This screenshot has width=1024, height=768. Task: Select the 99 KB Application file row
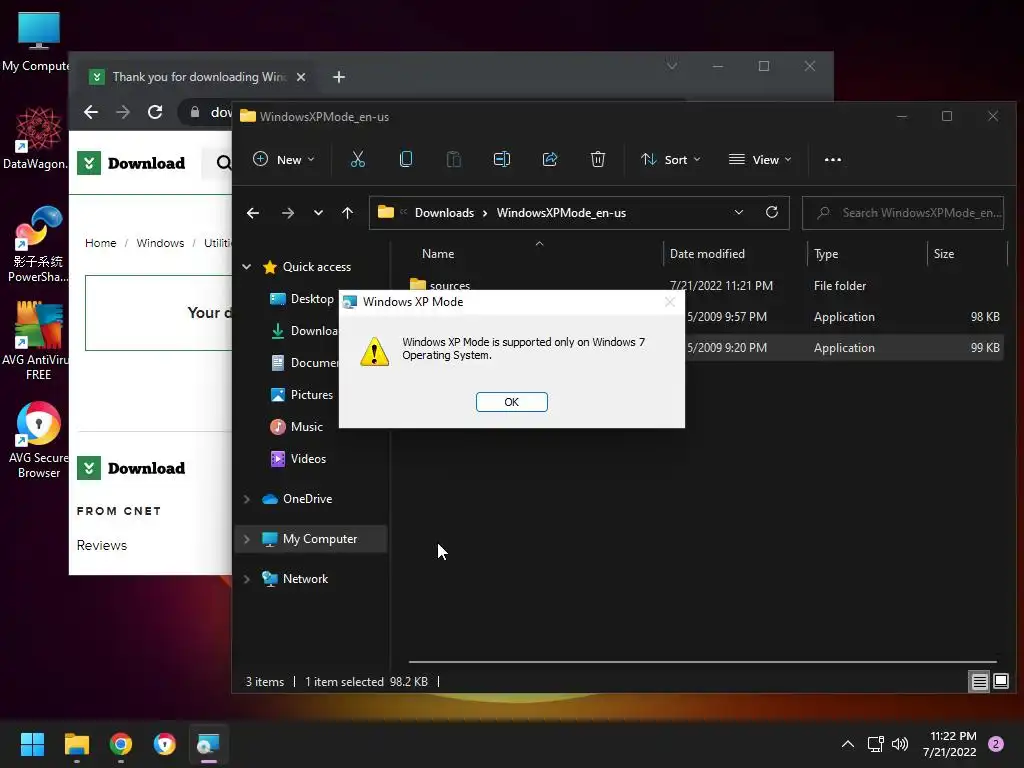(x=844, y=347)
